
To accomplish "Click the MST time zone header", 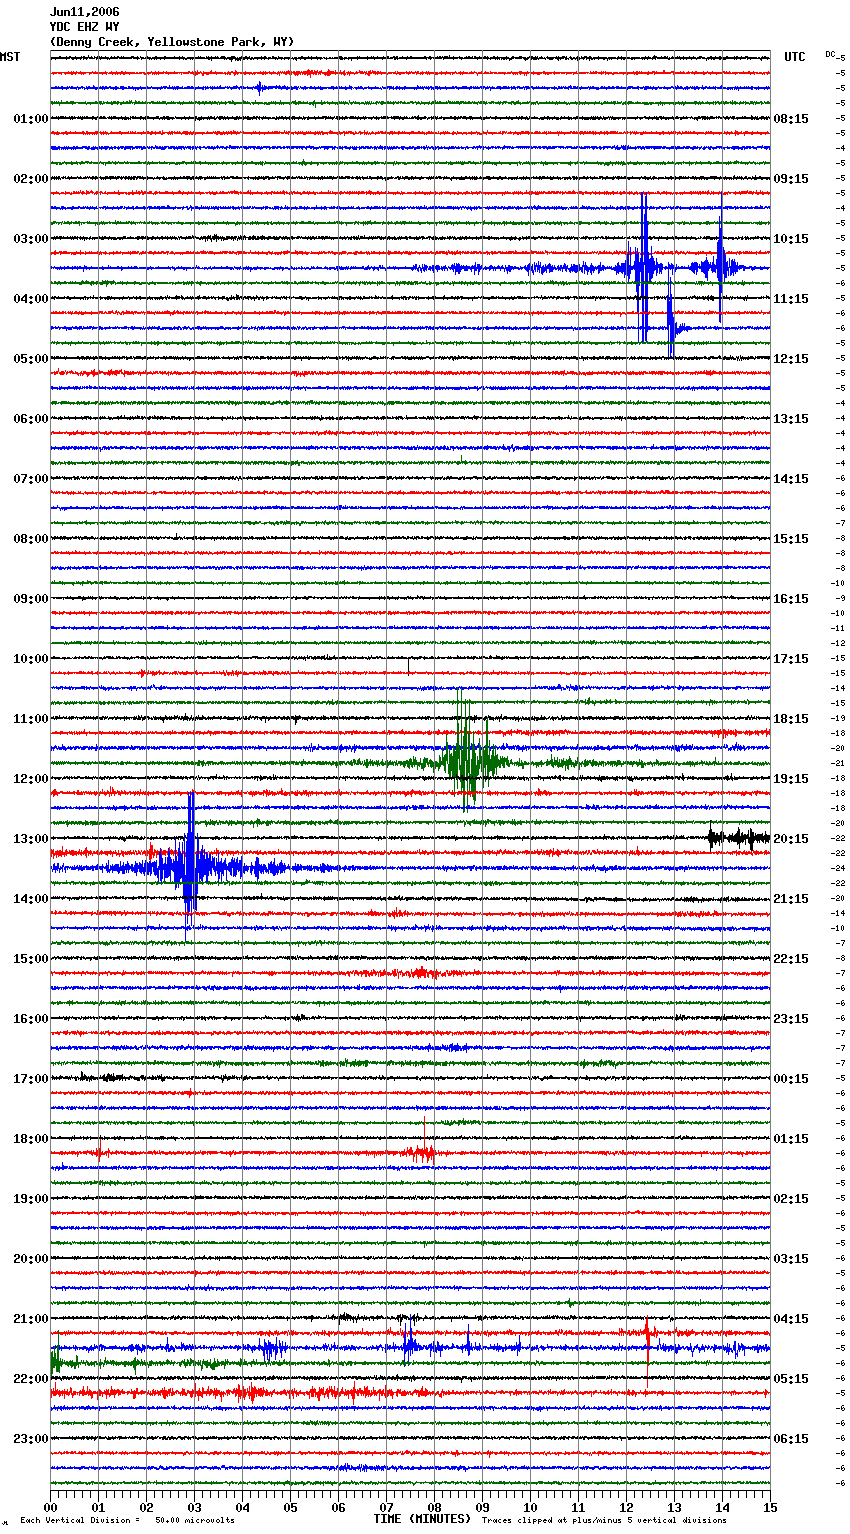I will [10, 57].
